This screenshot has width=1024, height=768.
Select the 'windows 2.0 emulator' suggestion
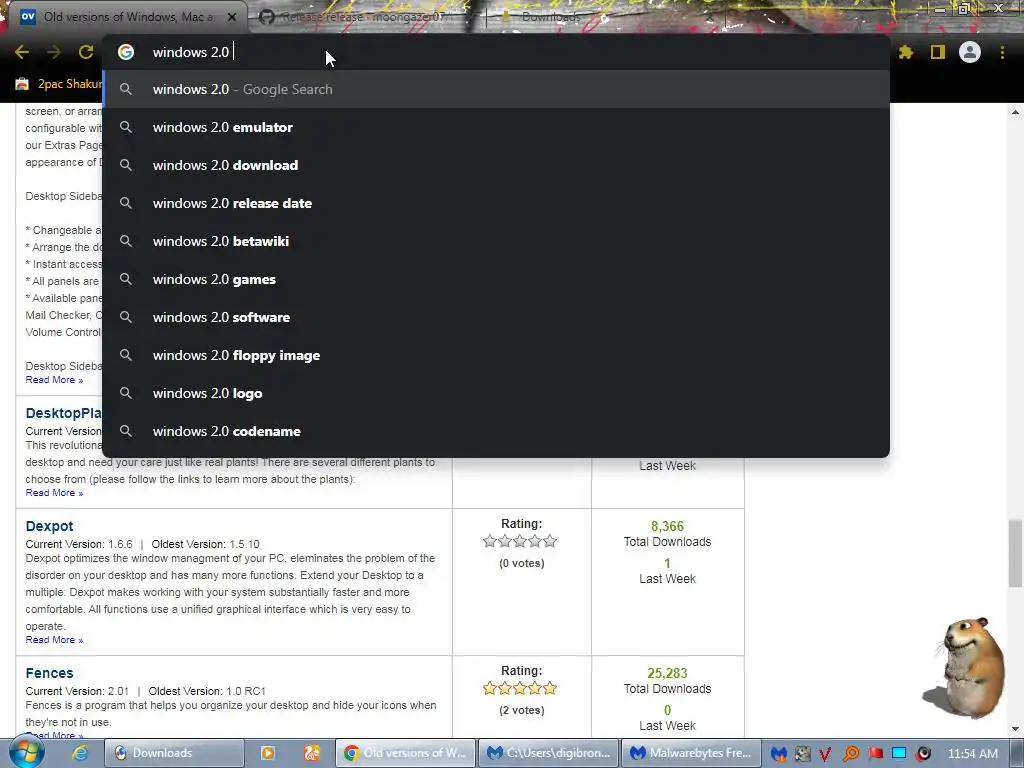[496, 127]
